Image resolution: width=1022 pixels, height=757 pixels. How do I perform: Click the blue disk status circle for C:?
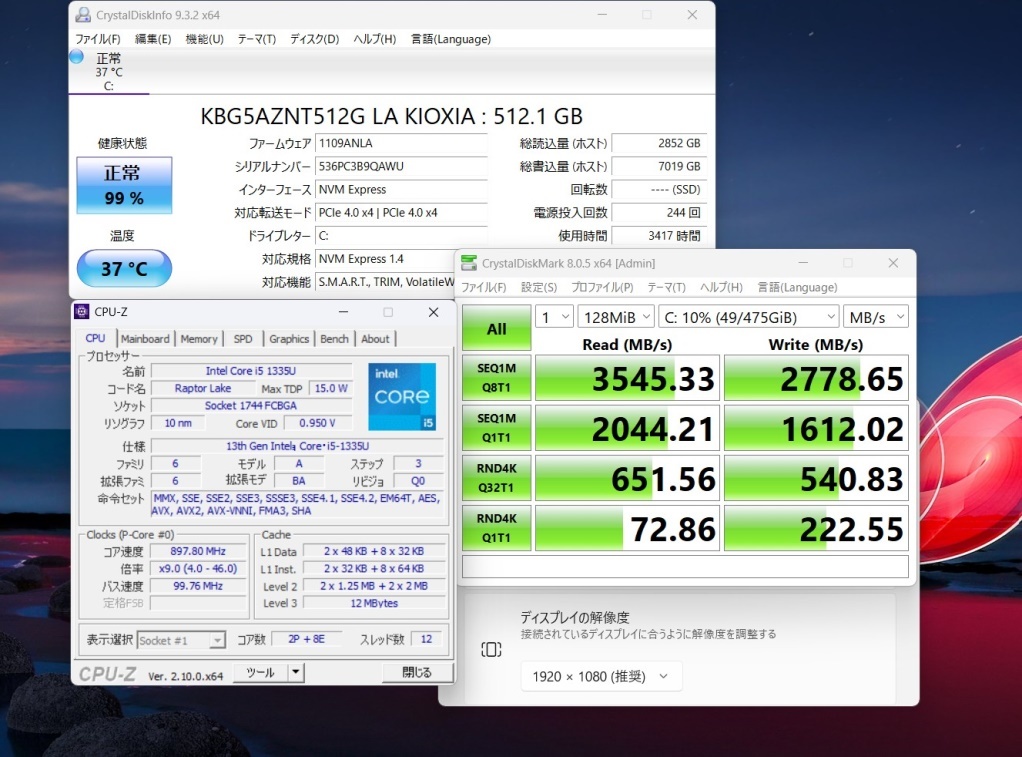click(x=77, y=57)
